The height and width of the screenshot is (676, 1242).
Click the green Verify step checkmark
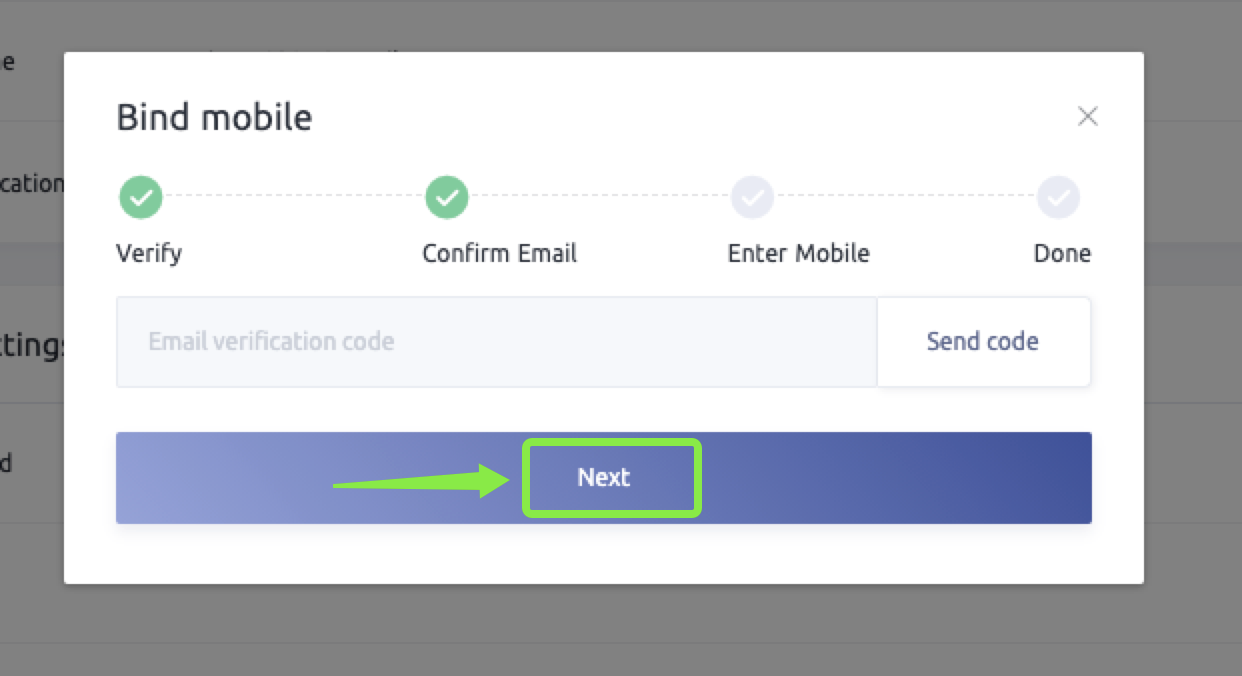(141, 197)
